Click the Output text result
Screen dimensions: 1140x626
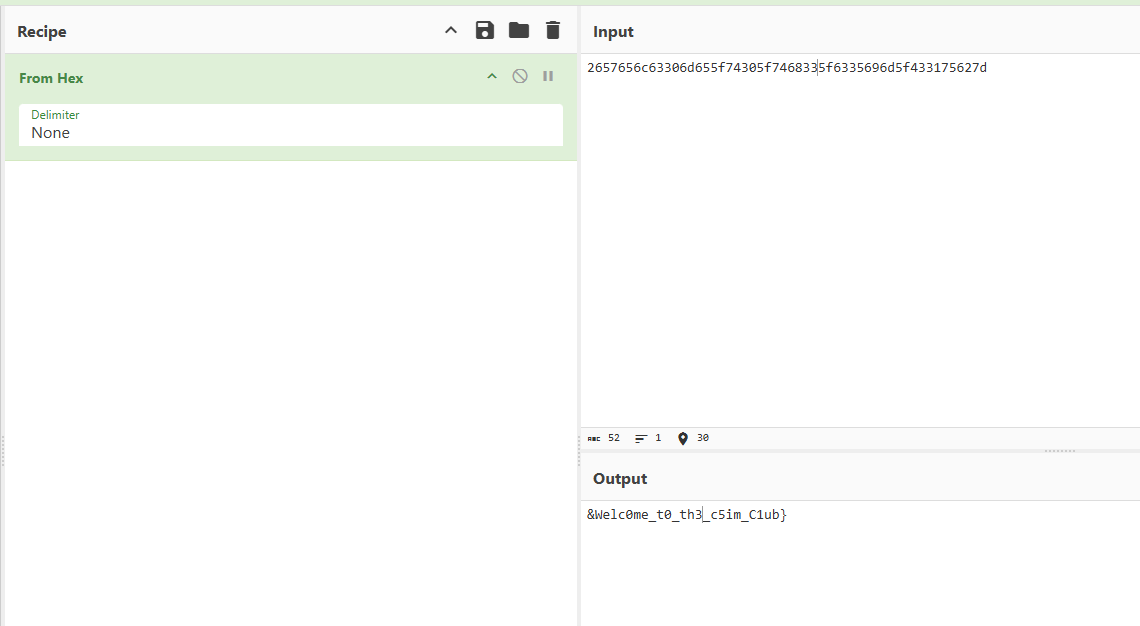click(687, 515)
